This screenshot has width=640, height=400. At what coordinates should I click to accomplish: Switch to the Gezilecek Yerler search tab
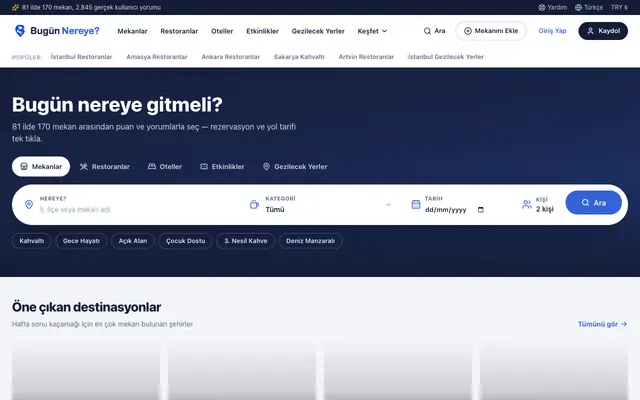pyautogui.click(x=295, y=167)
